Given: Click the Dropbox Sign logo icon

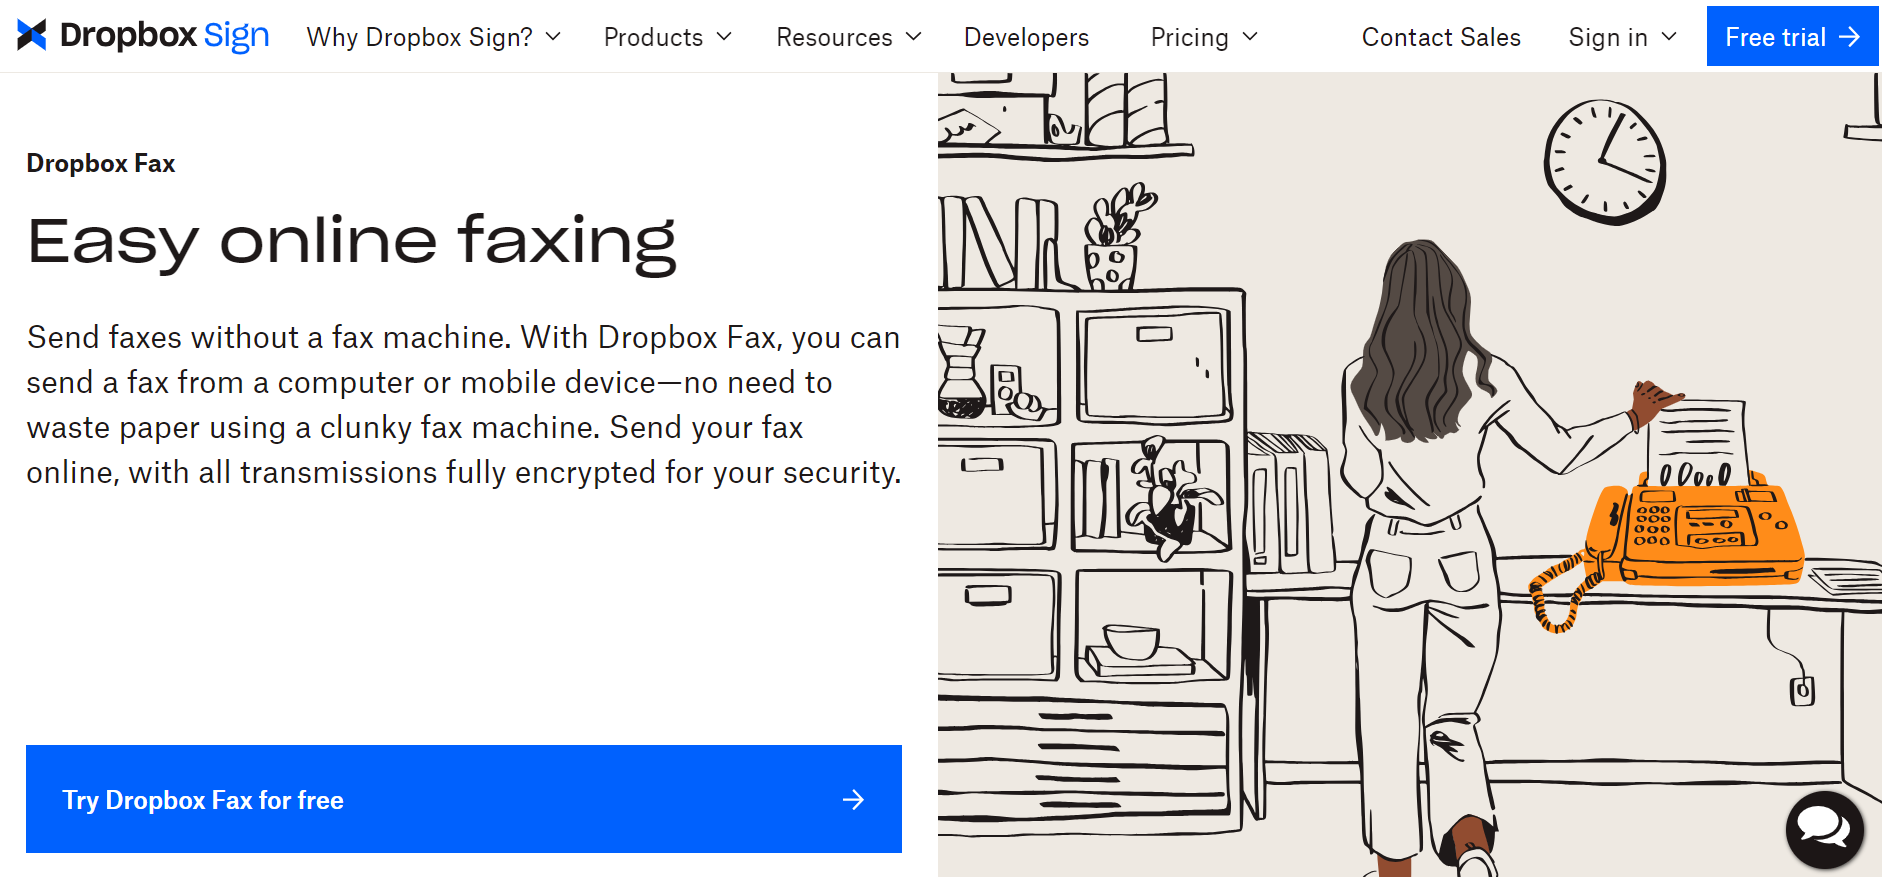Looking at the screenshot, I should tap(32, 35).
